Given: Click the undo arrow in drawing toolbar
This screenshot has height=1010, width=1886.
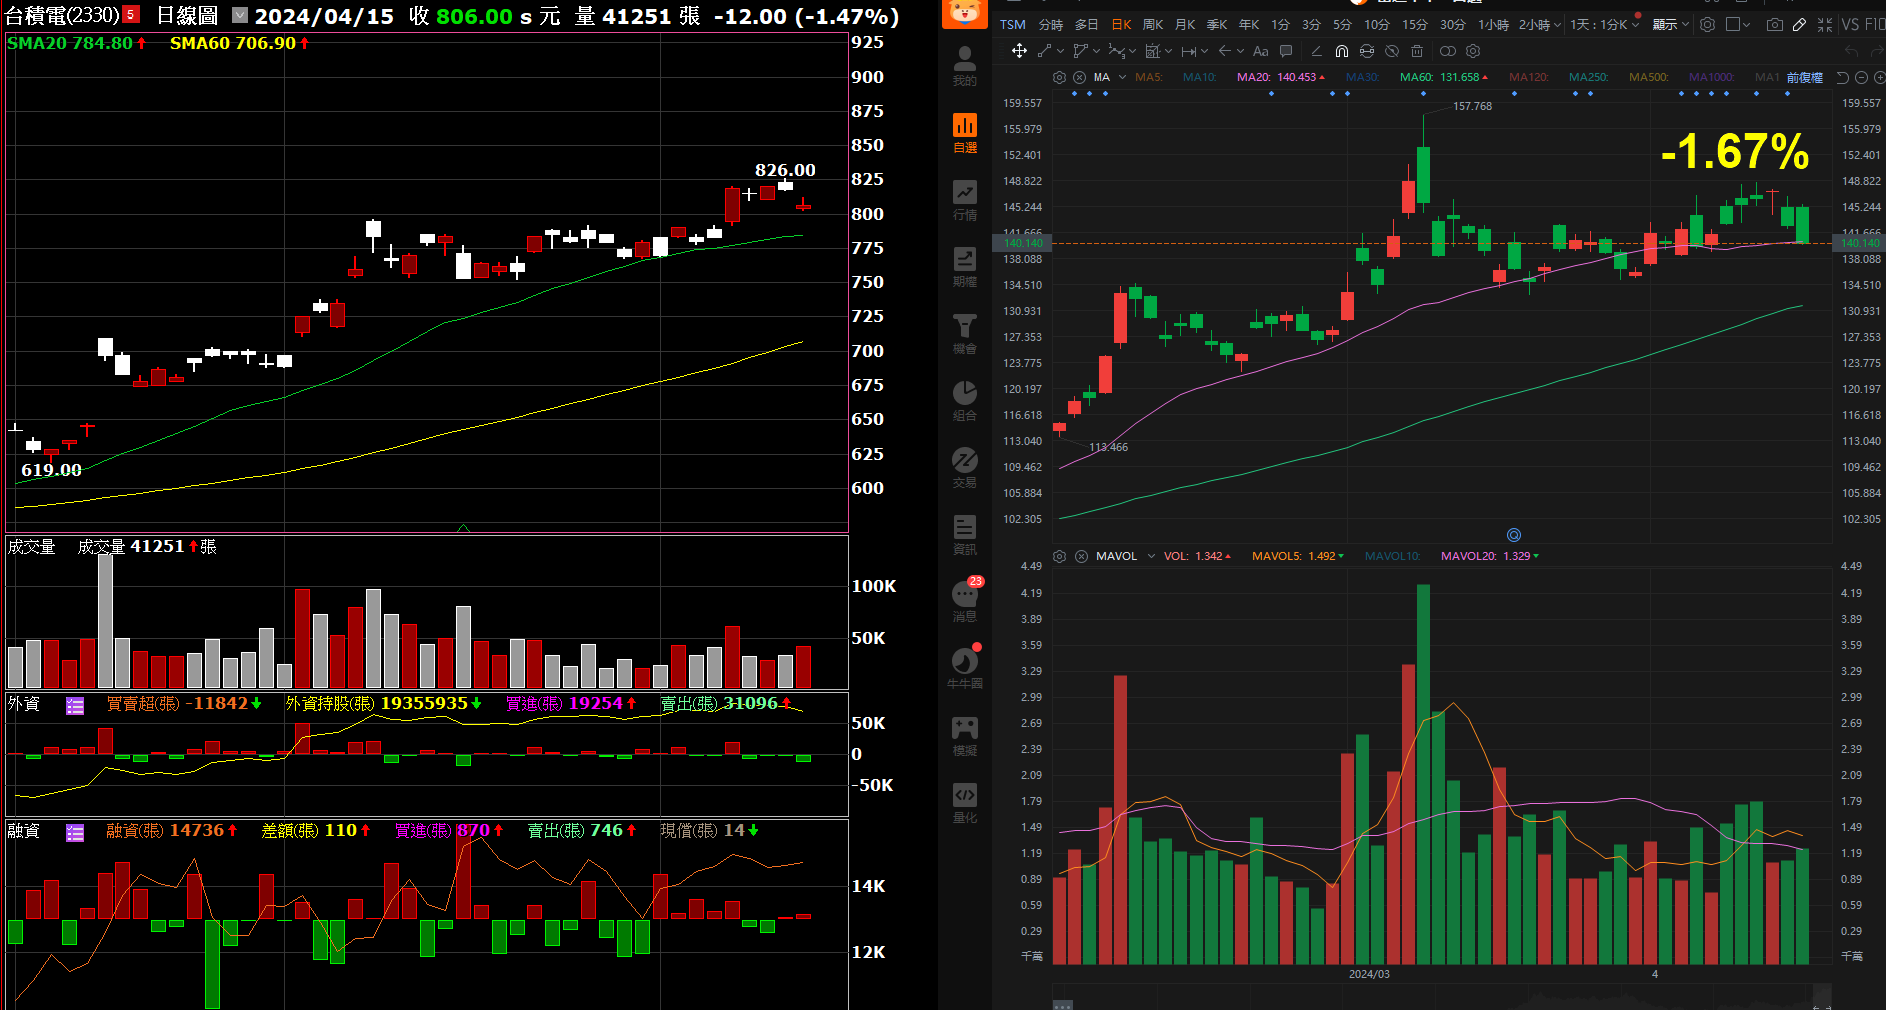Looking at the screenshot, I should click(x=1851, y=51).
